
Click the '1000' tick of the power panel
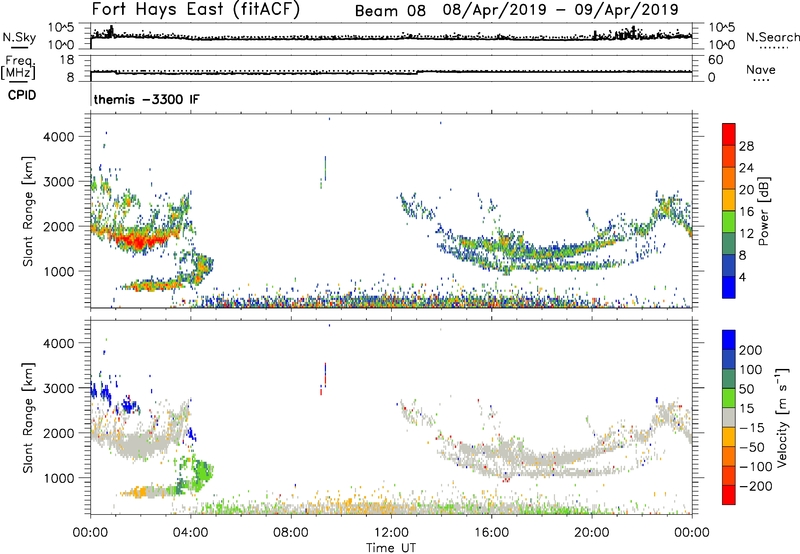point(58,271)
